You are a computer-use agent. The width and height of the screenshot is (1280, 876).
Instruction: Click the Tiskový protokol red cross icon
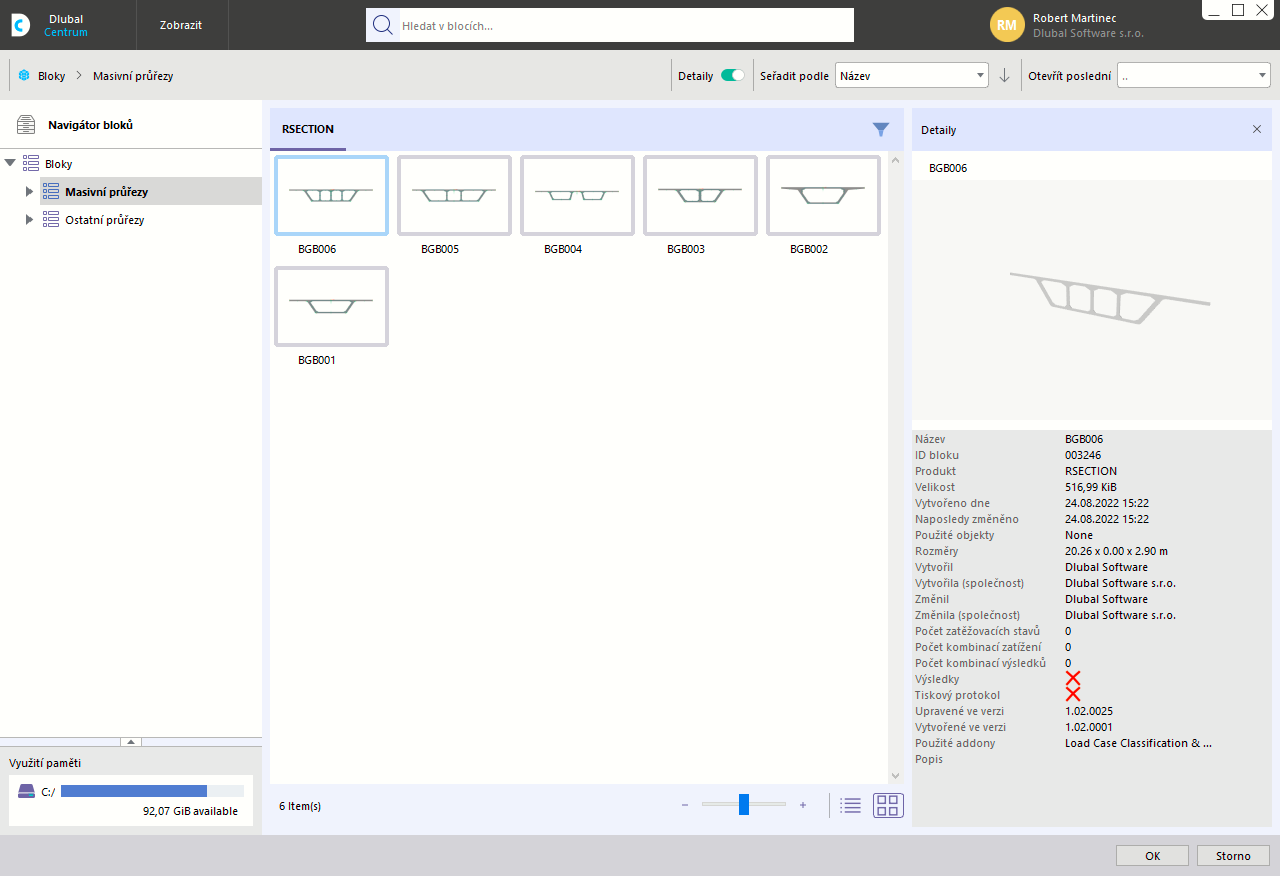[x=1073, y=695]
